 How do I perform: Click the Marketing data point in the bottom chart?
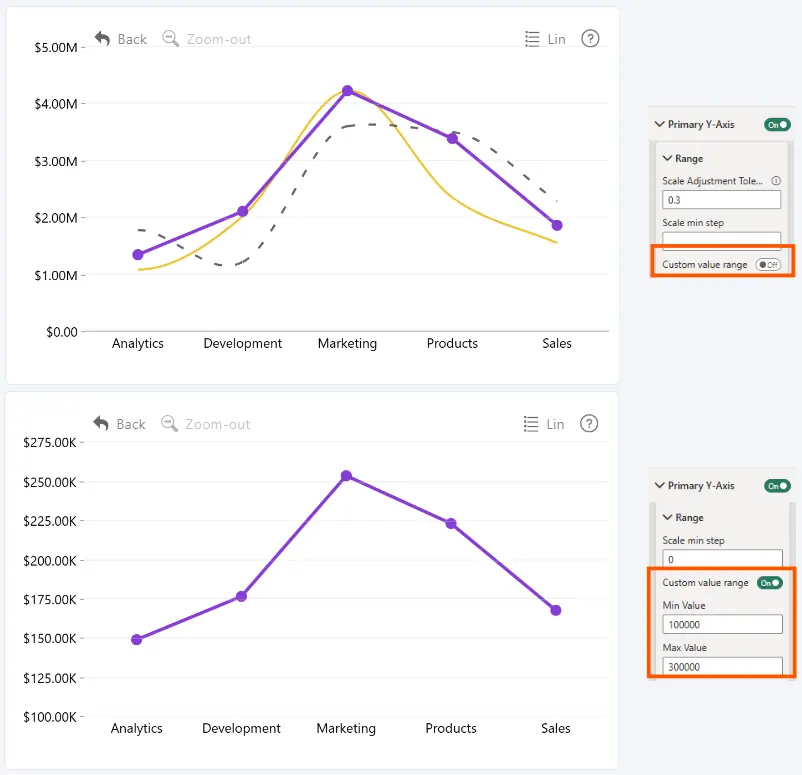click(x=346, y=476)
